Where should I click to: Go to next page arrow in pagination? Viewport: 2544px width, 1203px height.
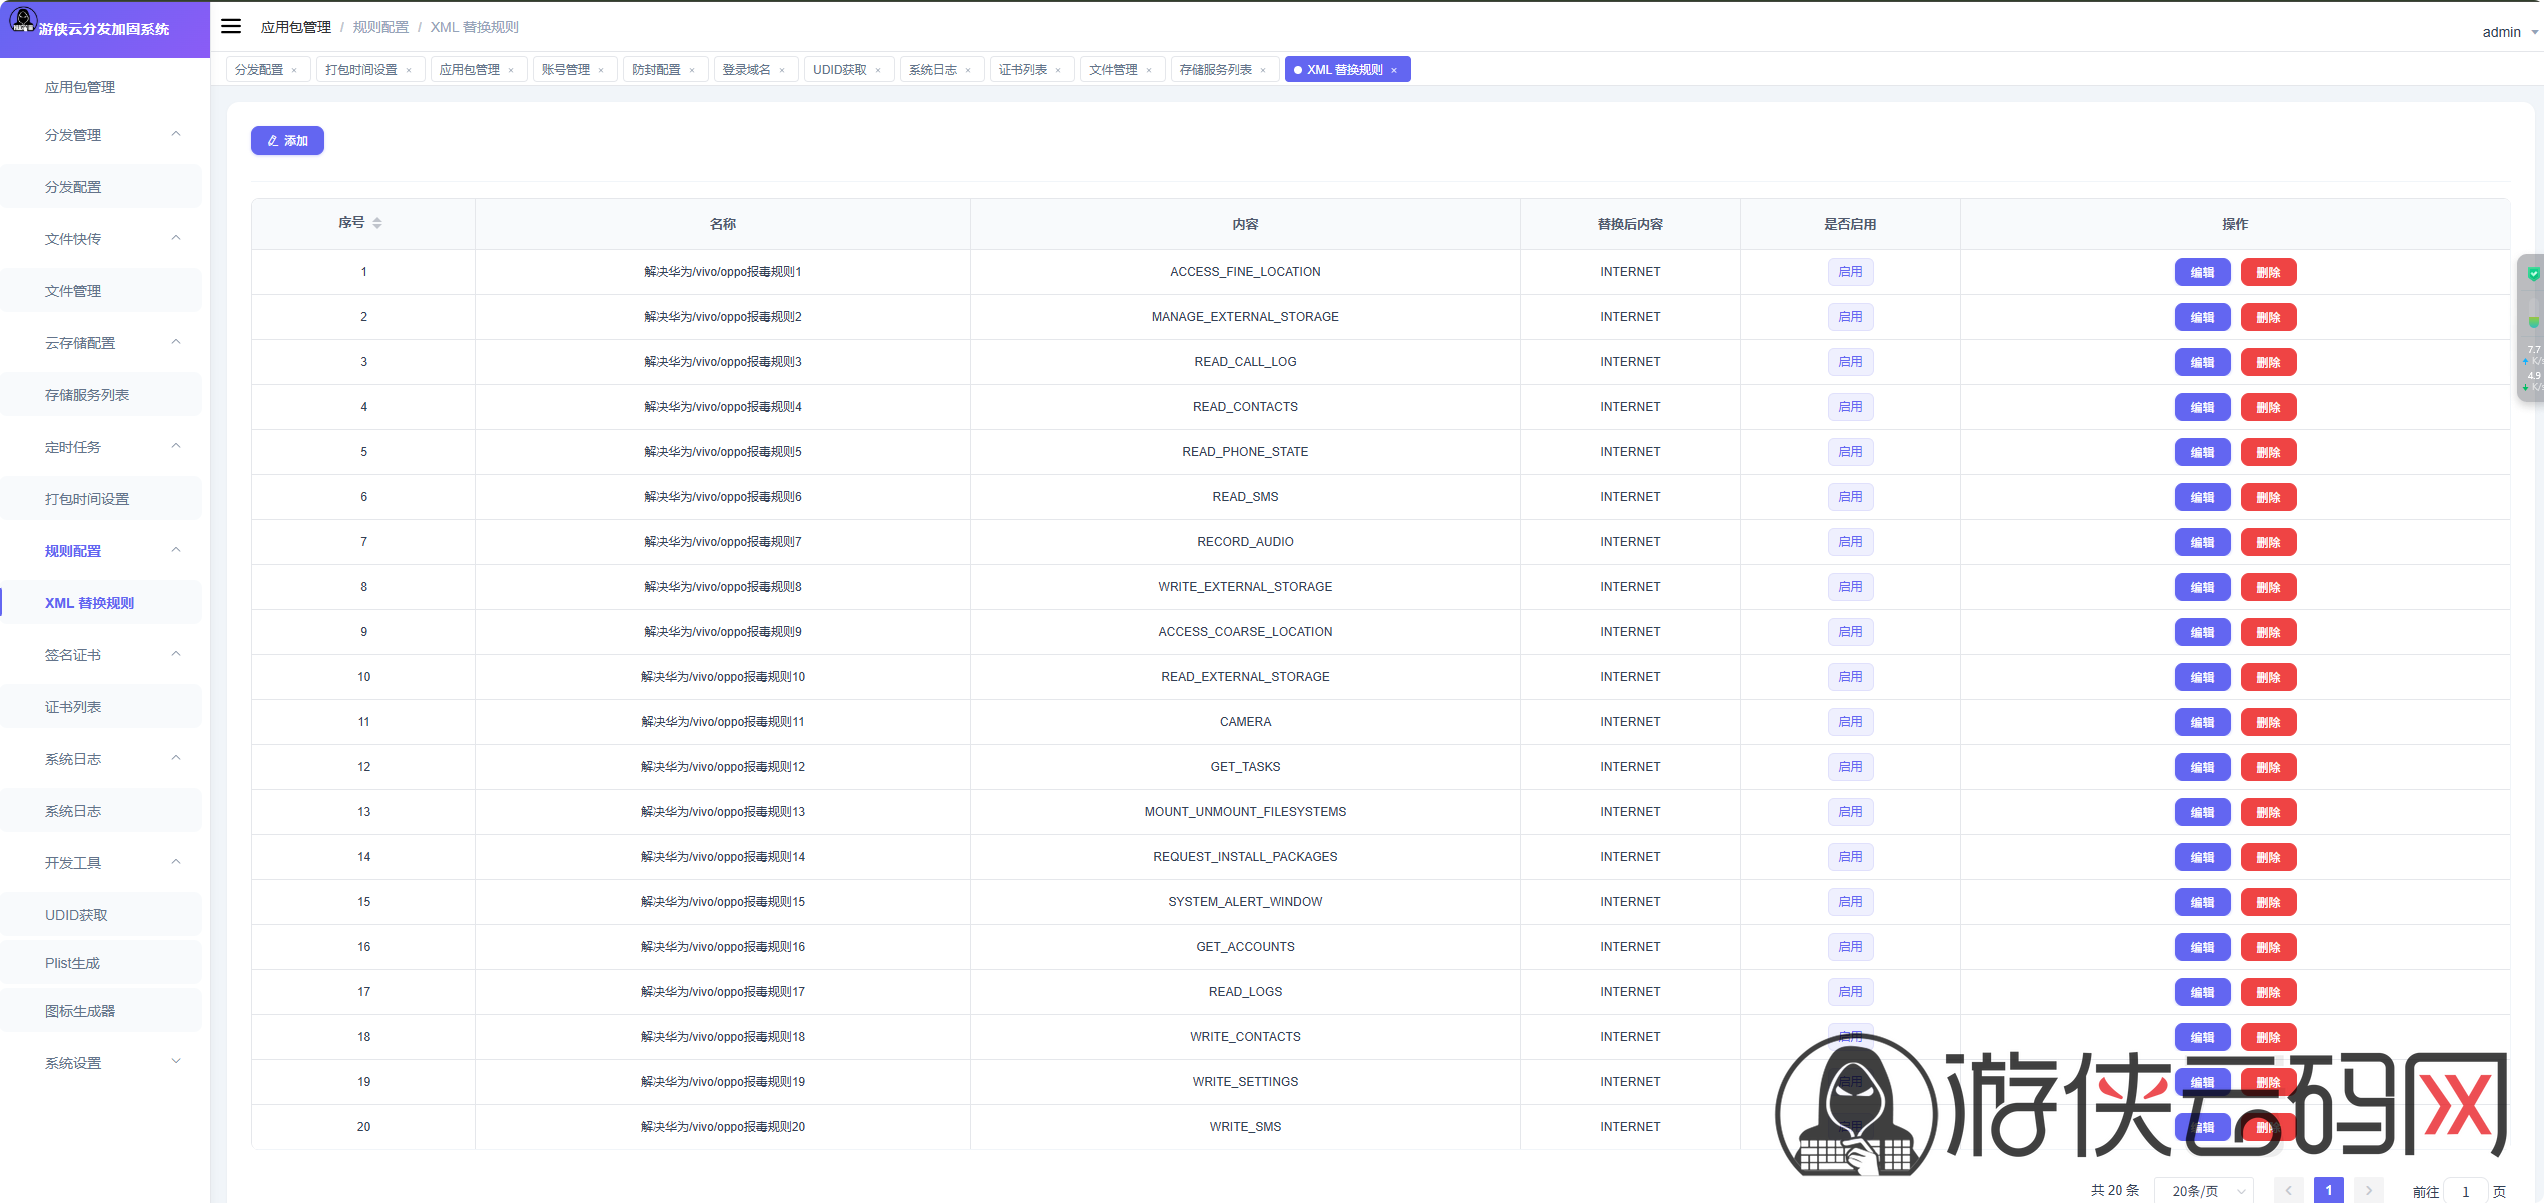[2368, 1190]
